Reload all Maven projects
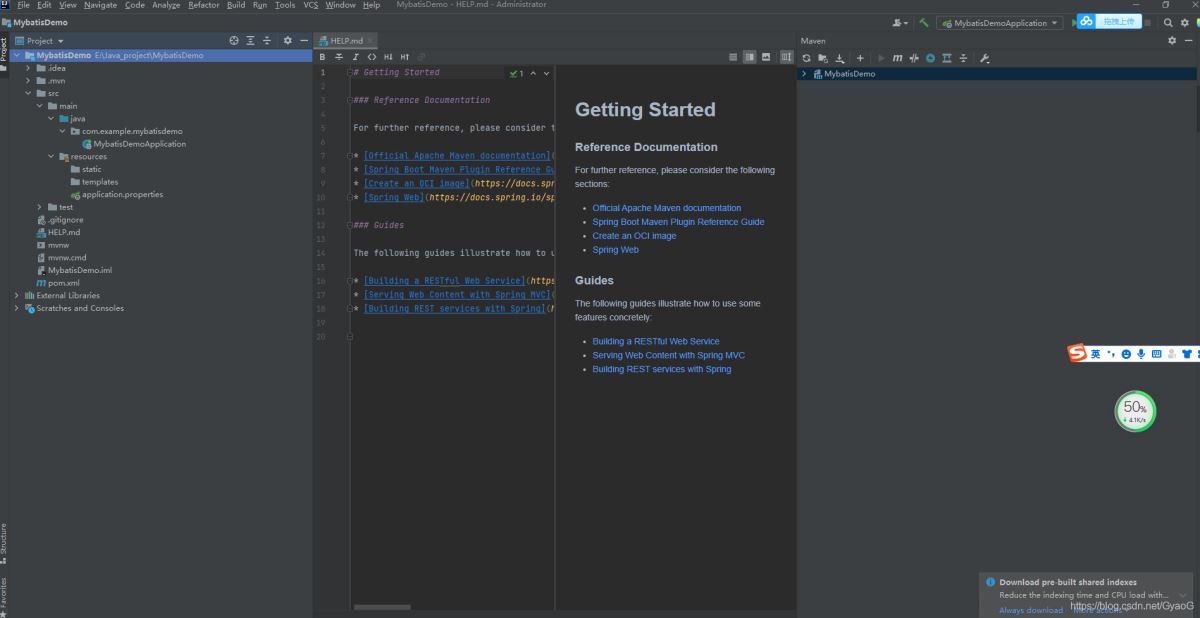Screen dimensions: 1200x618 806,58
